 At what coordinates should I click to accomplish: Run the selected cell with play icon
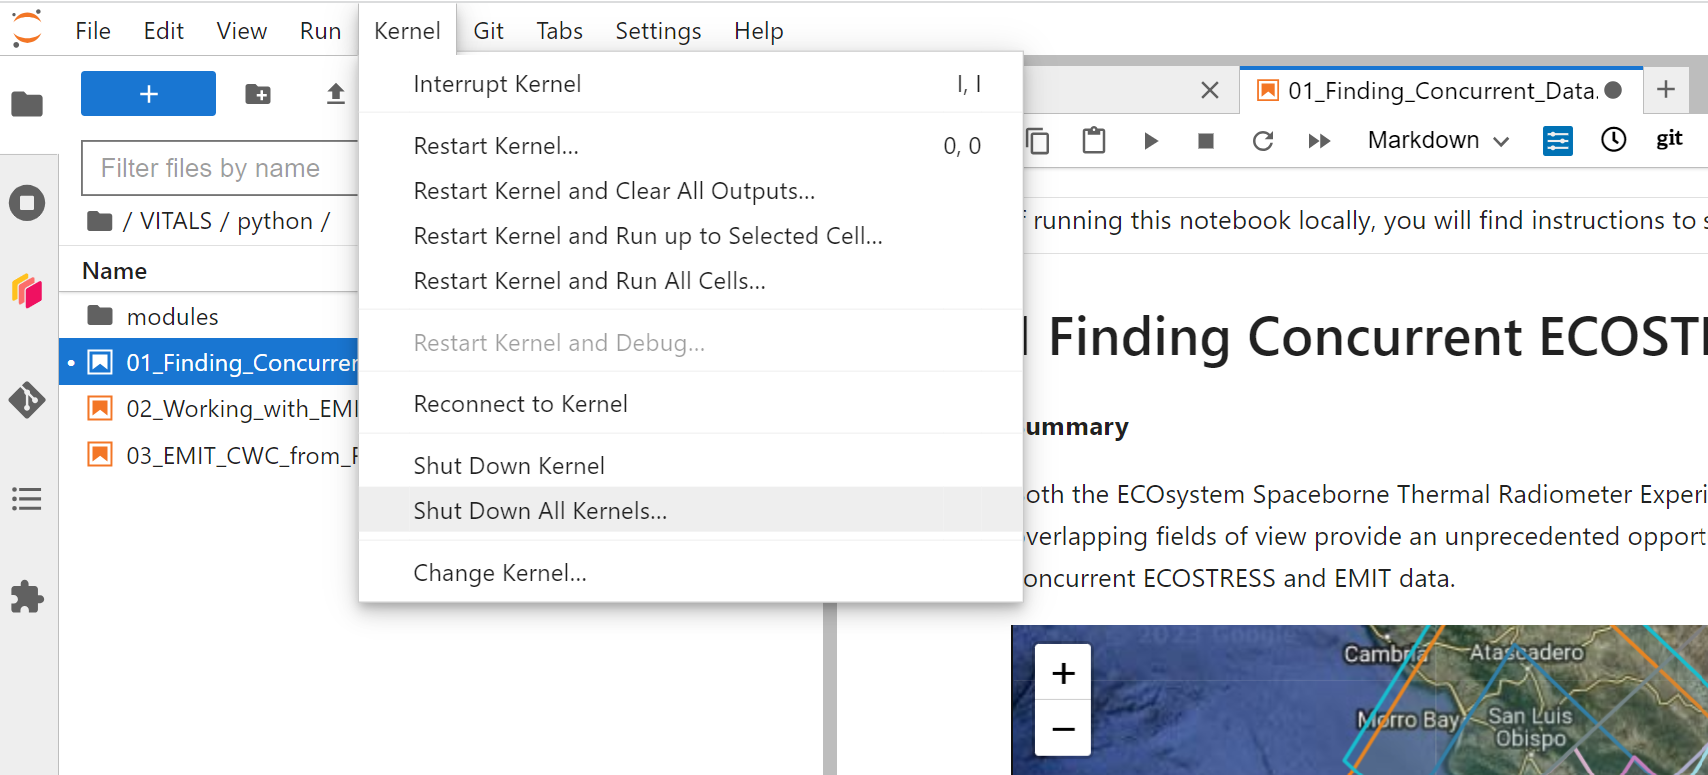pyautogui.click(x=1151, y=141)
